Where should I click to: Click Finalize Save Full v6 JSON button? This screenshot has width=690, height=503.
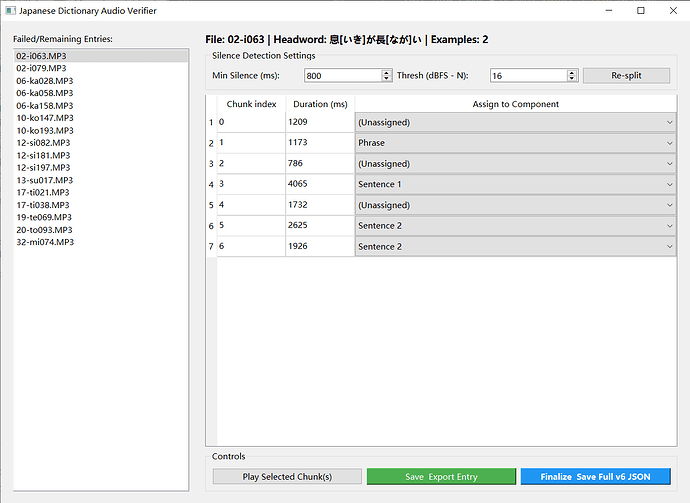point(595,477)
